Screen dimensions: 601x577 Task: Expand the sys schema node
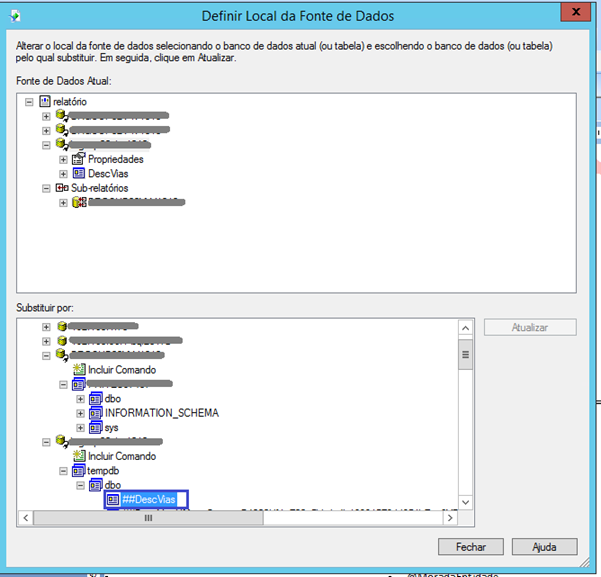click(80, 427)
